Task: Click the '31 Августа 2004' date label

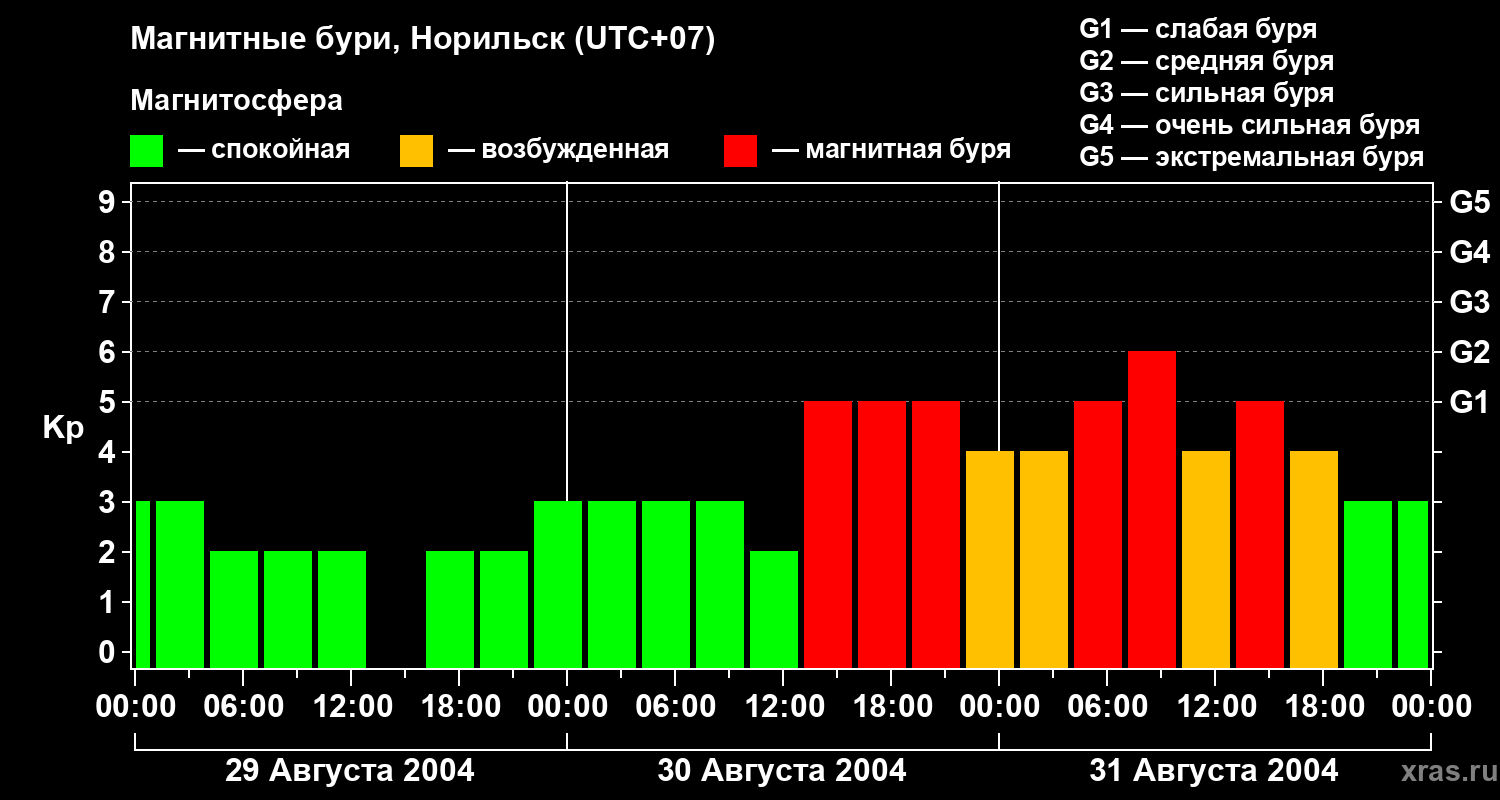Action: click(x=1213, y=771)
